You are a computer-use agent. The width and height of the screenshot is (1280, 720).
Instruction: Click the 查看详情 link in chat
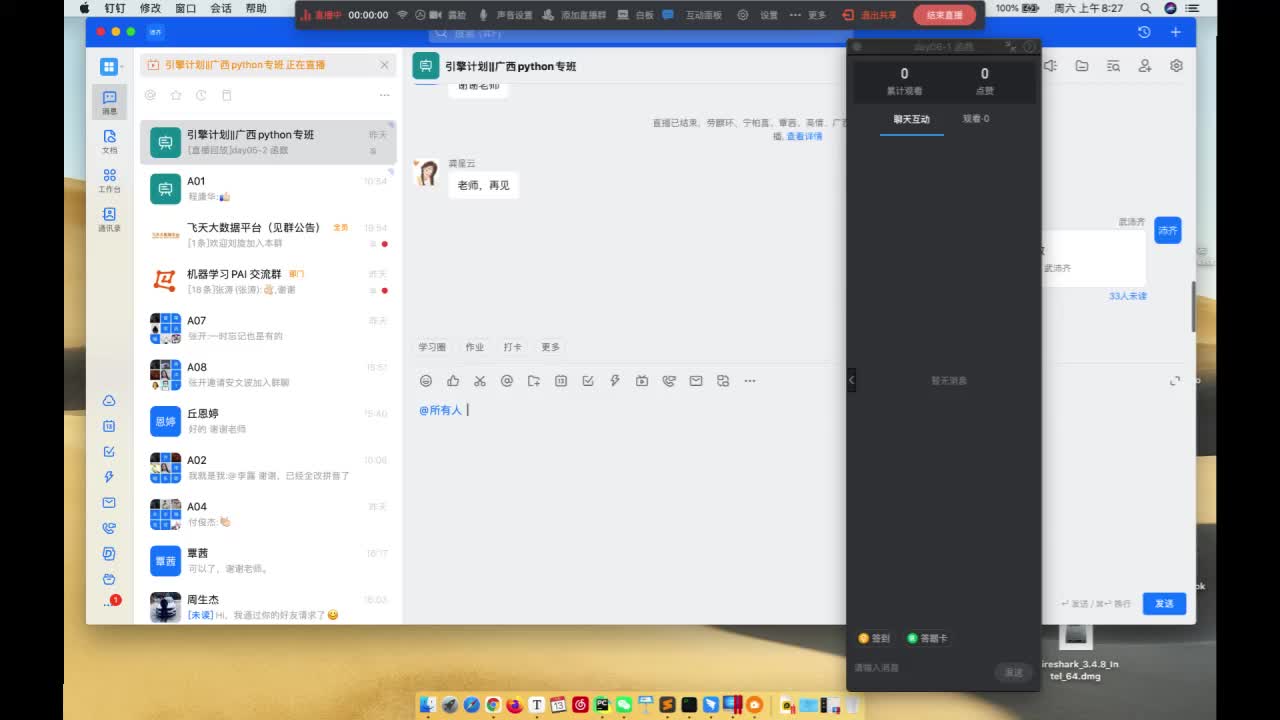click(804, 136)
